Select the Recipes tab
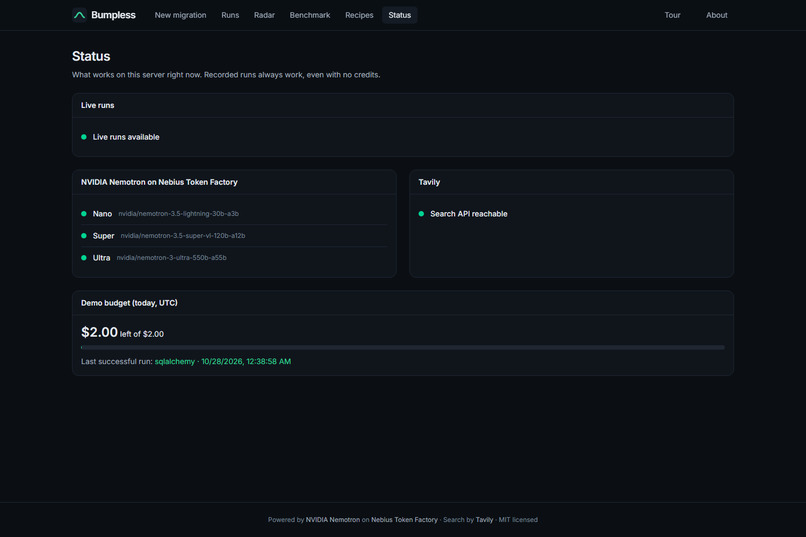This screenshot has width=806, height=537. coord(359,15)
